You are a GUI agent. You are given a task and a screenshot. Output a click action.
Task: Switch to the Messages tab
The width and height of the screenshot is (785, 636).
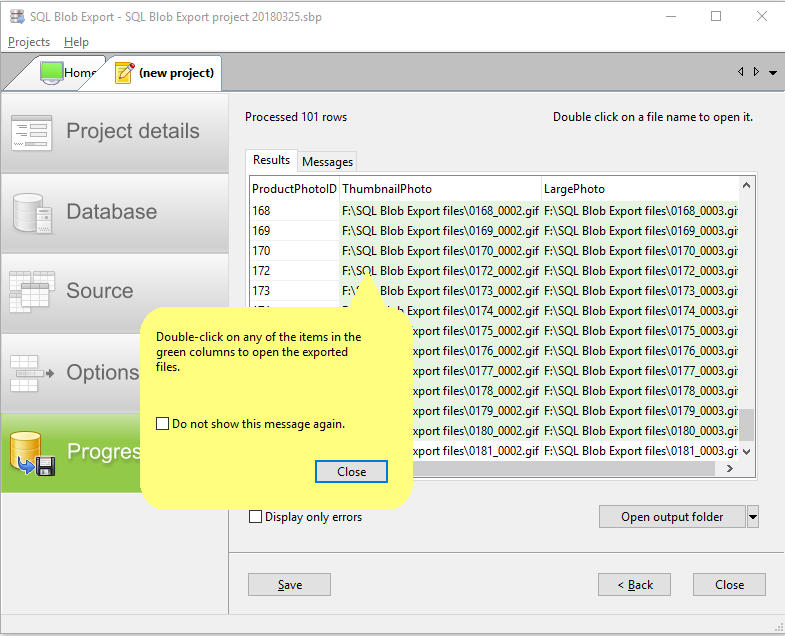327,162
